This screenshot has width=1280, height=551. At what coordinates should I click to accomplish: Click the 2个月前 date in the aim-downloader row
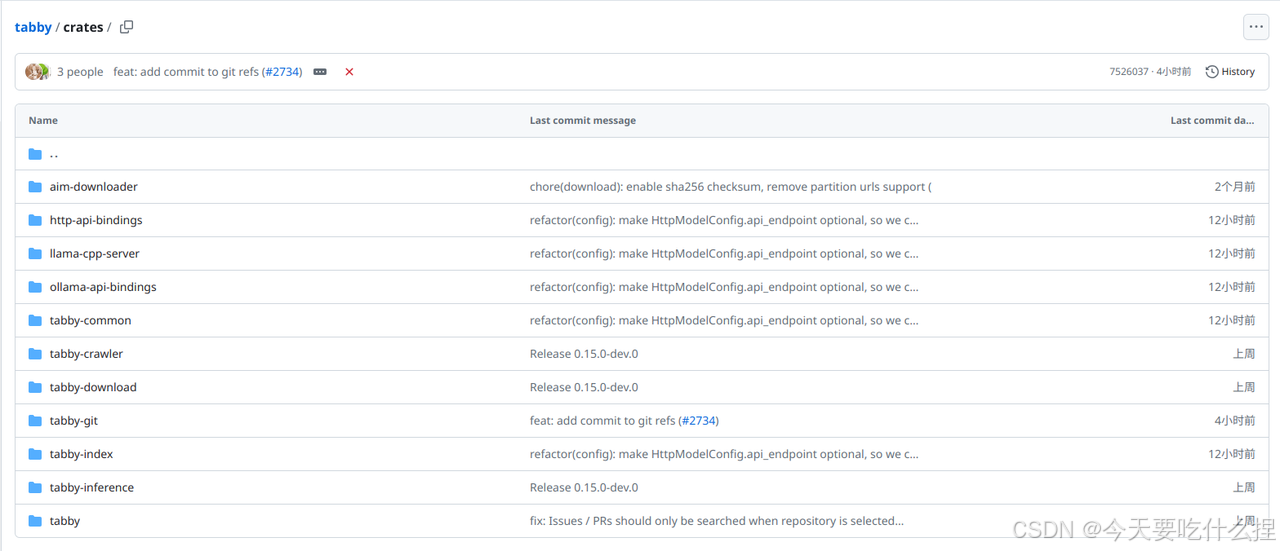(x=1235, y=187)
